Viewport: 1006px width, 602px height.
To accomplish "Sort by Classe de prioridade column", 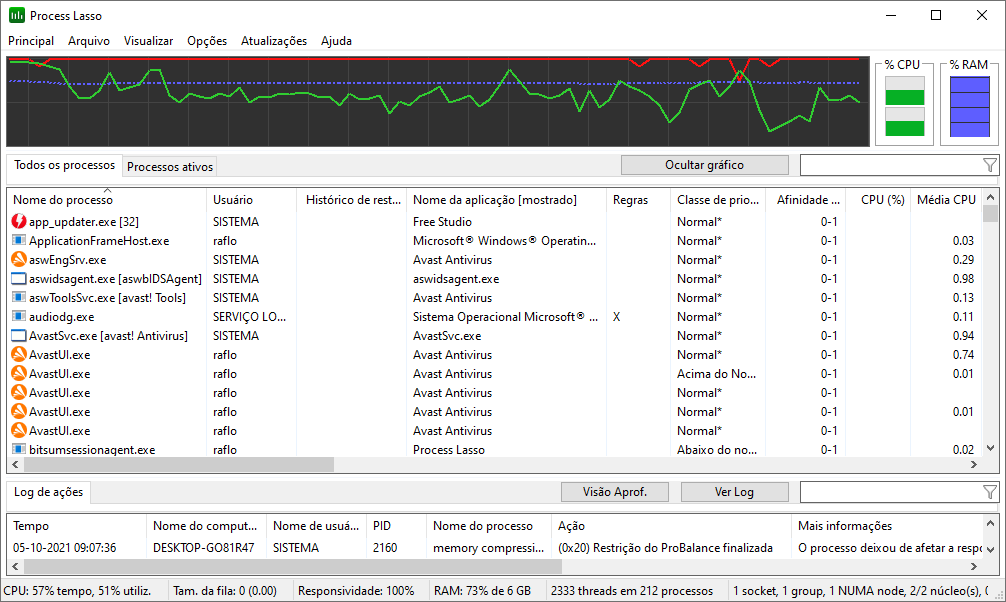I will tap(718, 200).
